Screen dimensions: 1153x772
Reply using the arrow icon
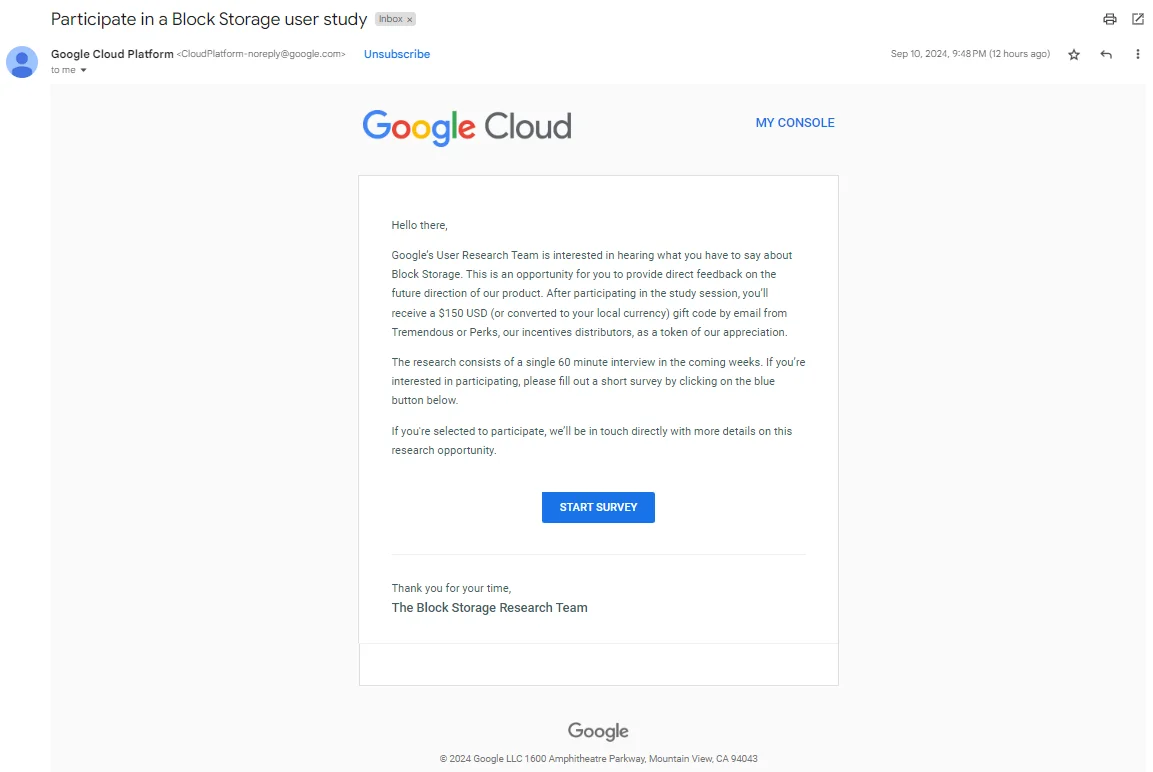pyautogui.click(x=1106, y=54)
